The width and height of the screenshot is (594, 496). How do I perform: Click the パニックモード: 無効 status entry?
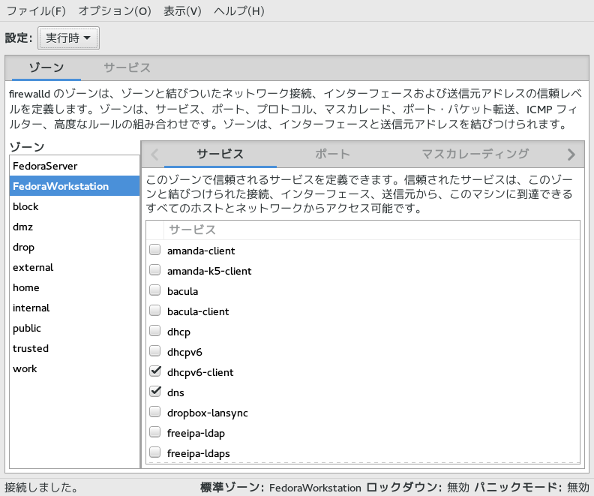pos(532,487)
